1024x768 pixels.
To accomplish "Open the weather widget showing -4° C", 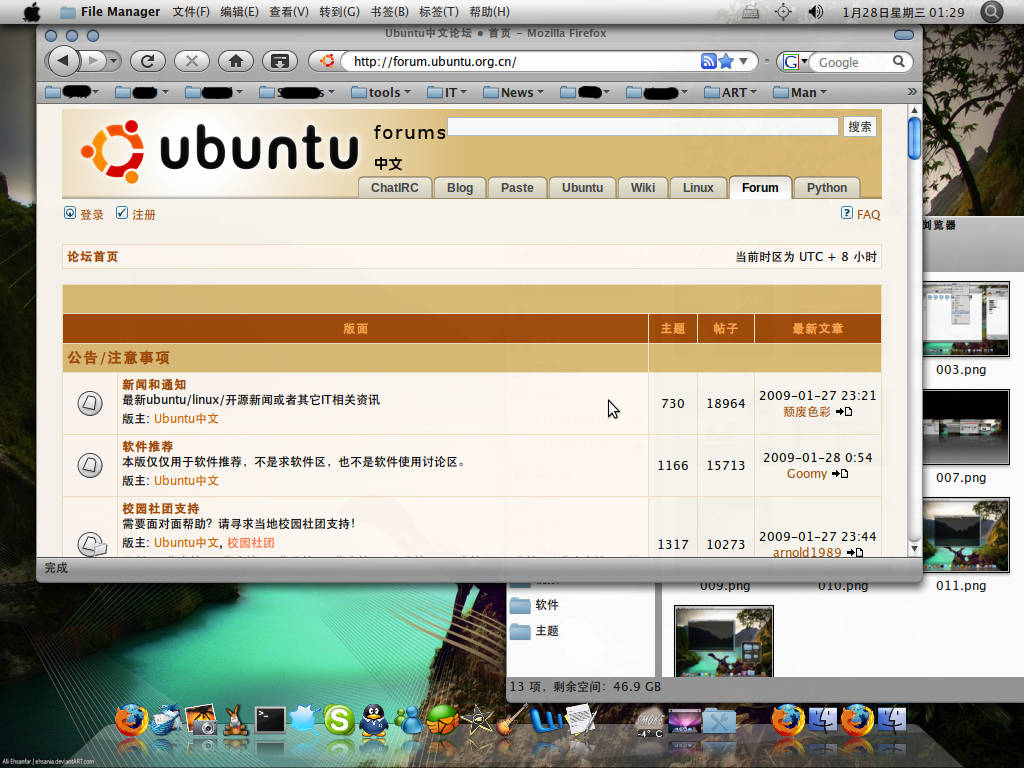I will tap(650, 724).
